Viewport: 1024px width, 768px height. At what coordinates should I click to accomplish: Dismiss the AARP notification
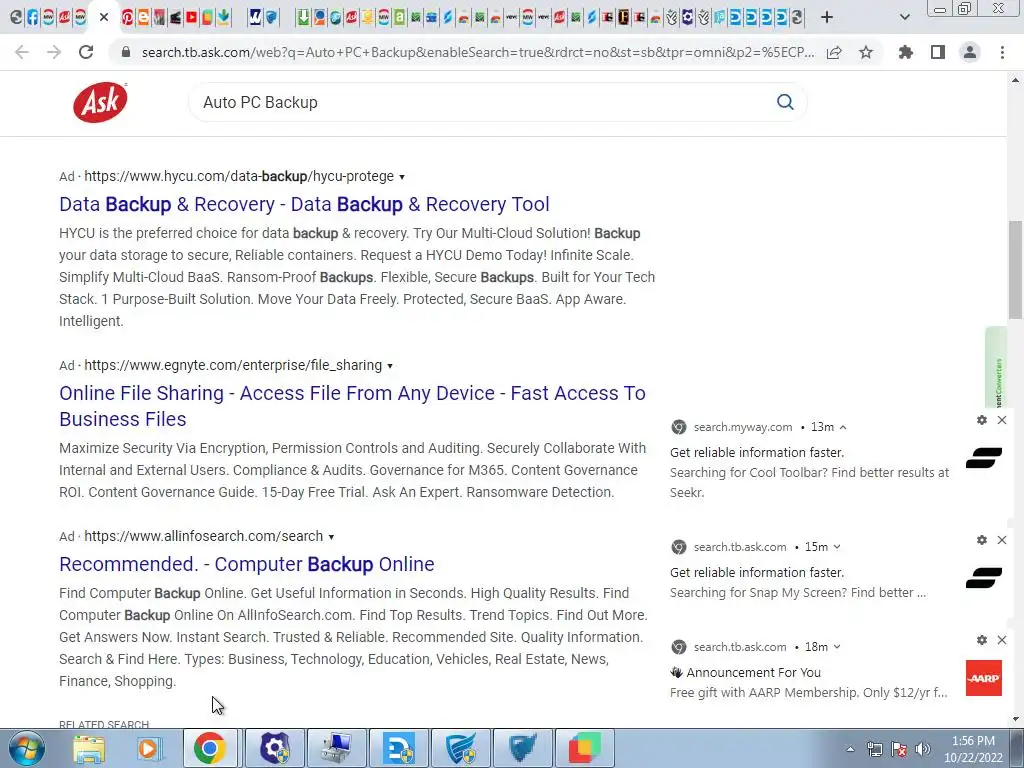click(x=1002, y=640)
